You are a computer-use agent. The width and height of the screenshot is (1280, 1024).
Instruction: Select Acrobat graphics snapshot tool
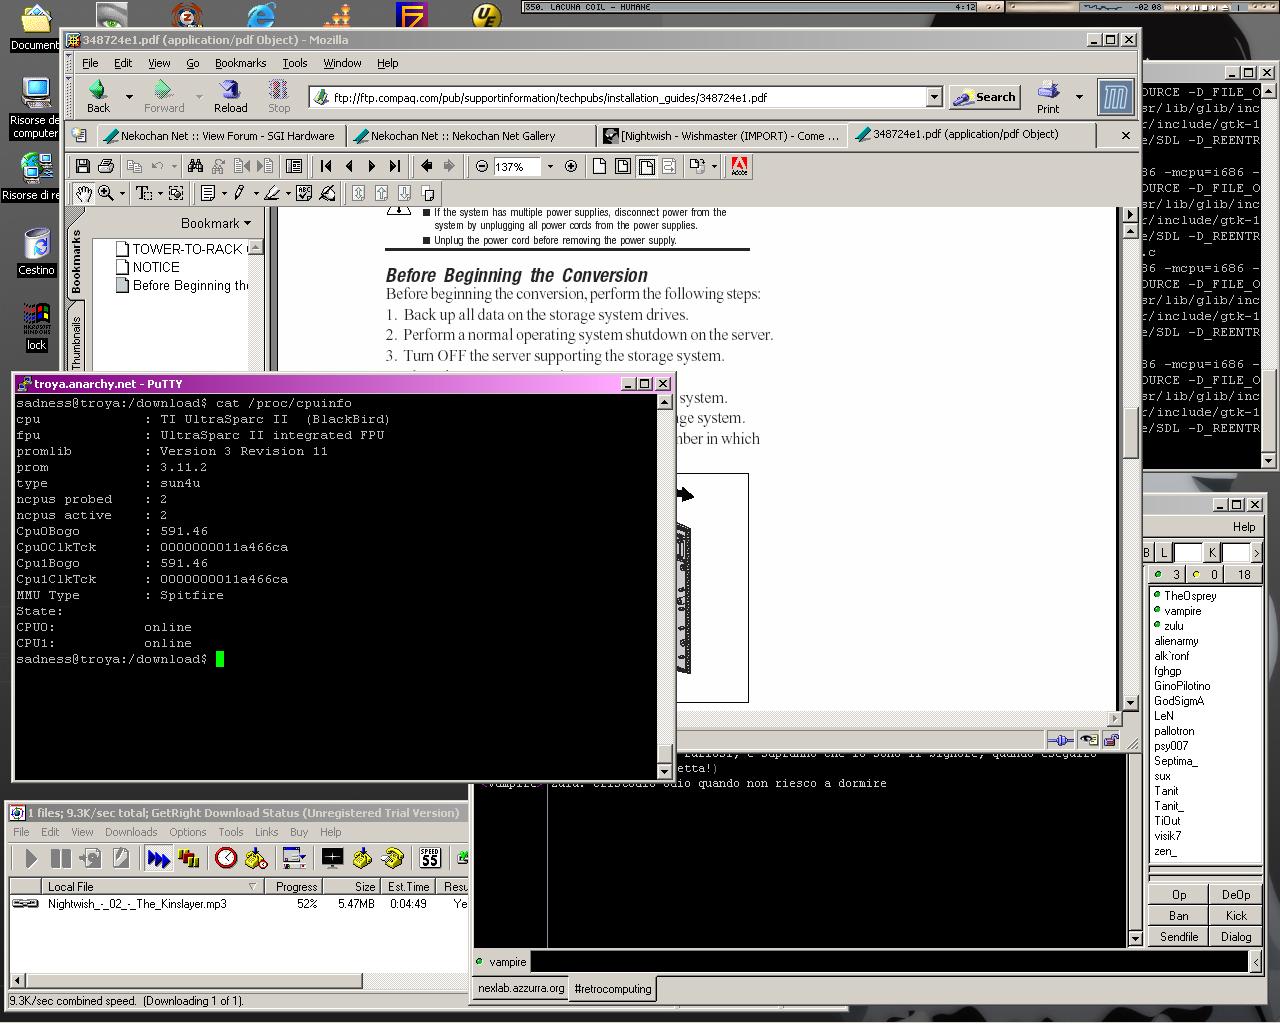(176, 193)
